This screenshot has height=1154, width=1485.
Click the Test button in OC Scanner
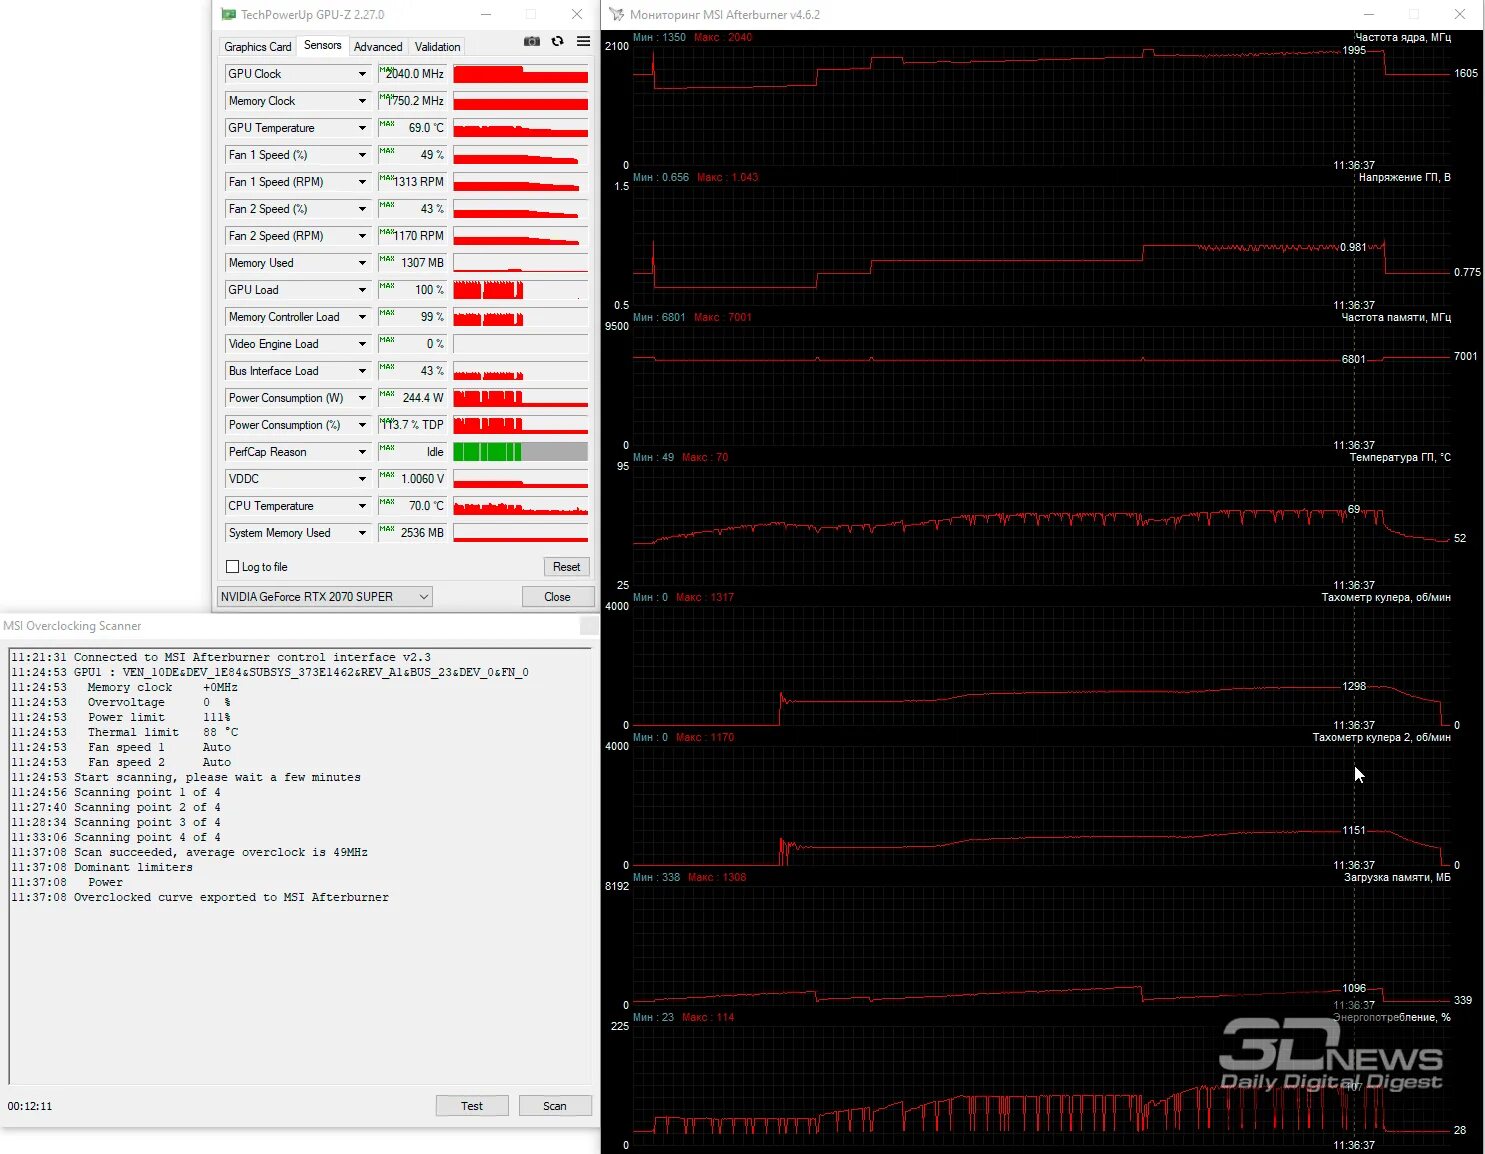[x=472, y=1106]
